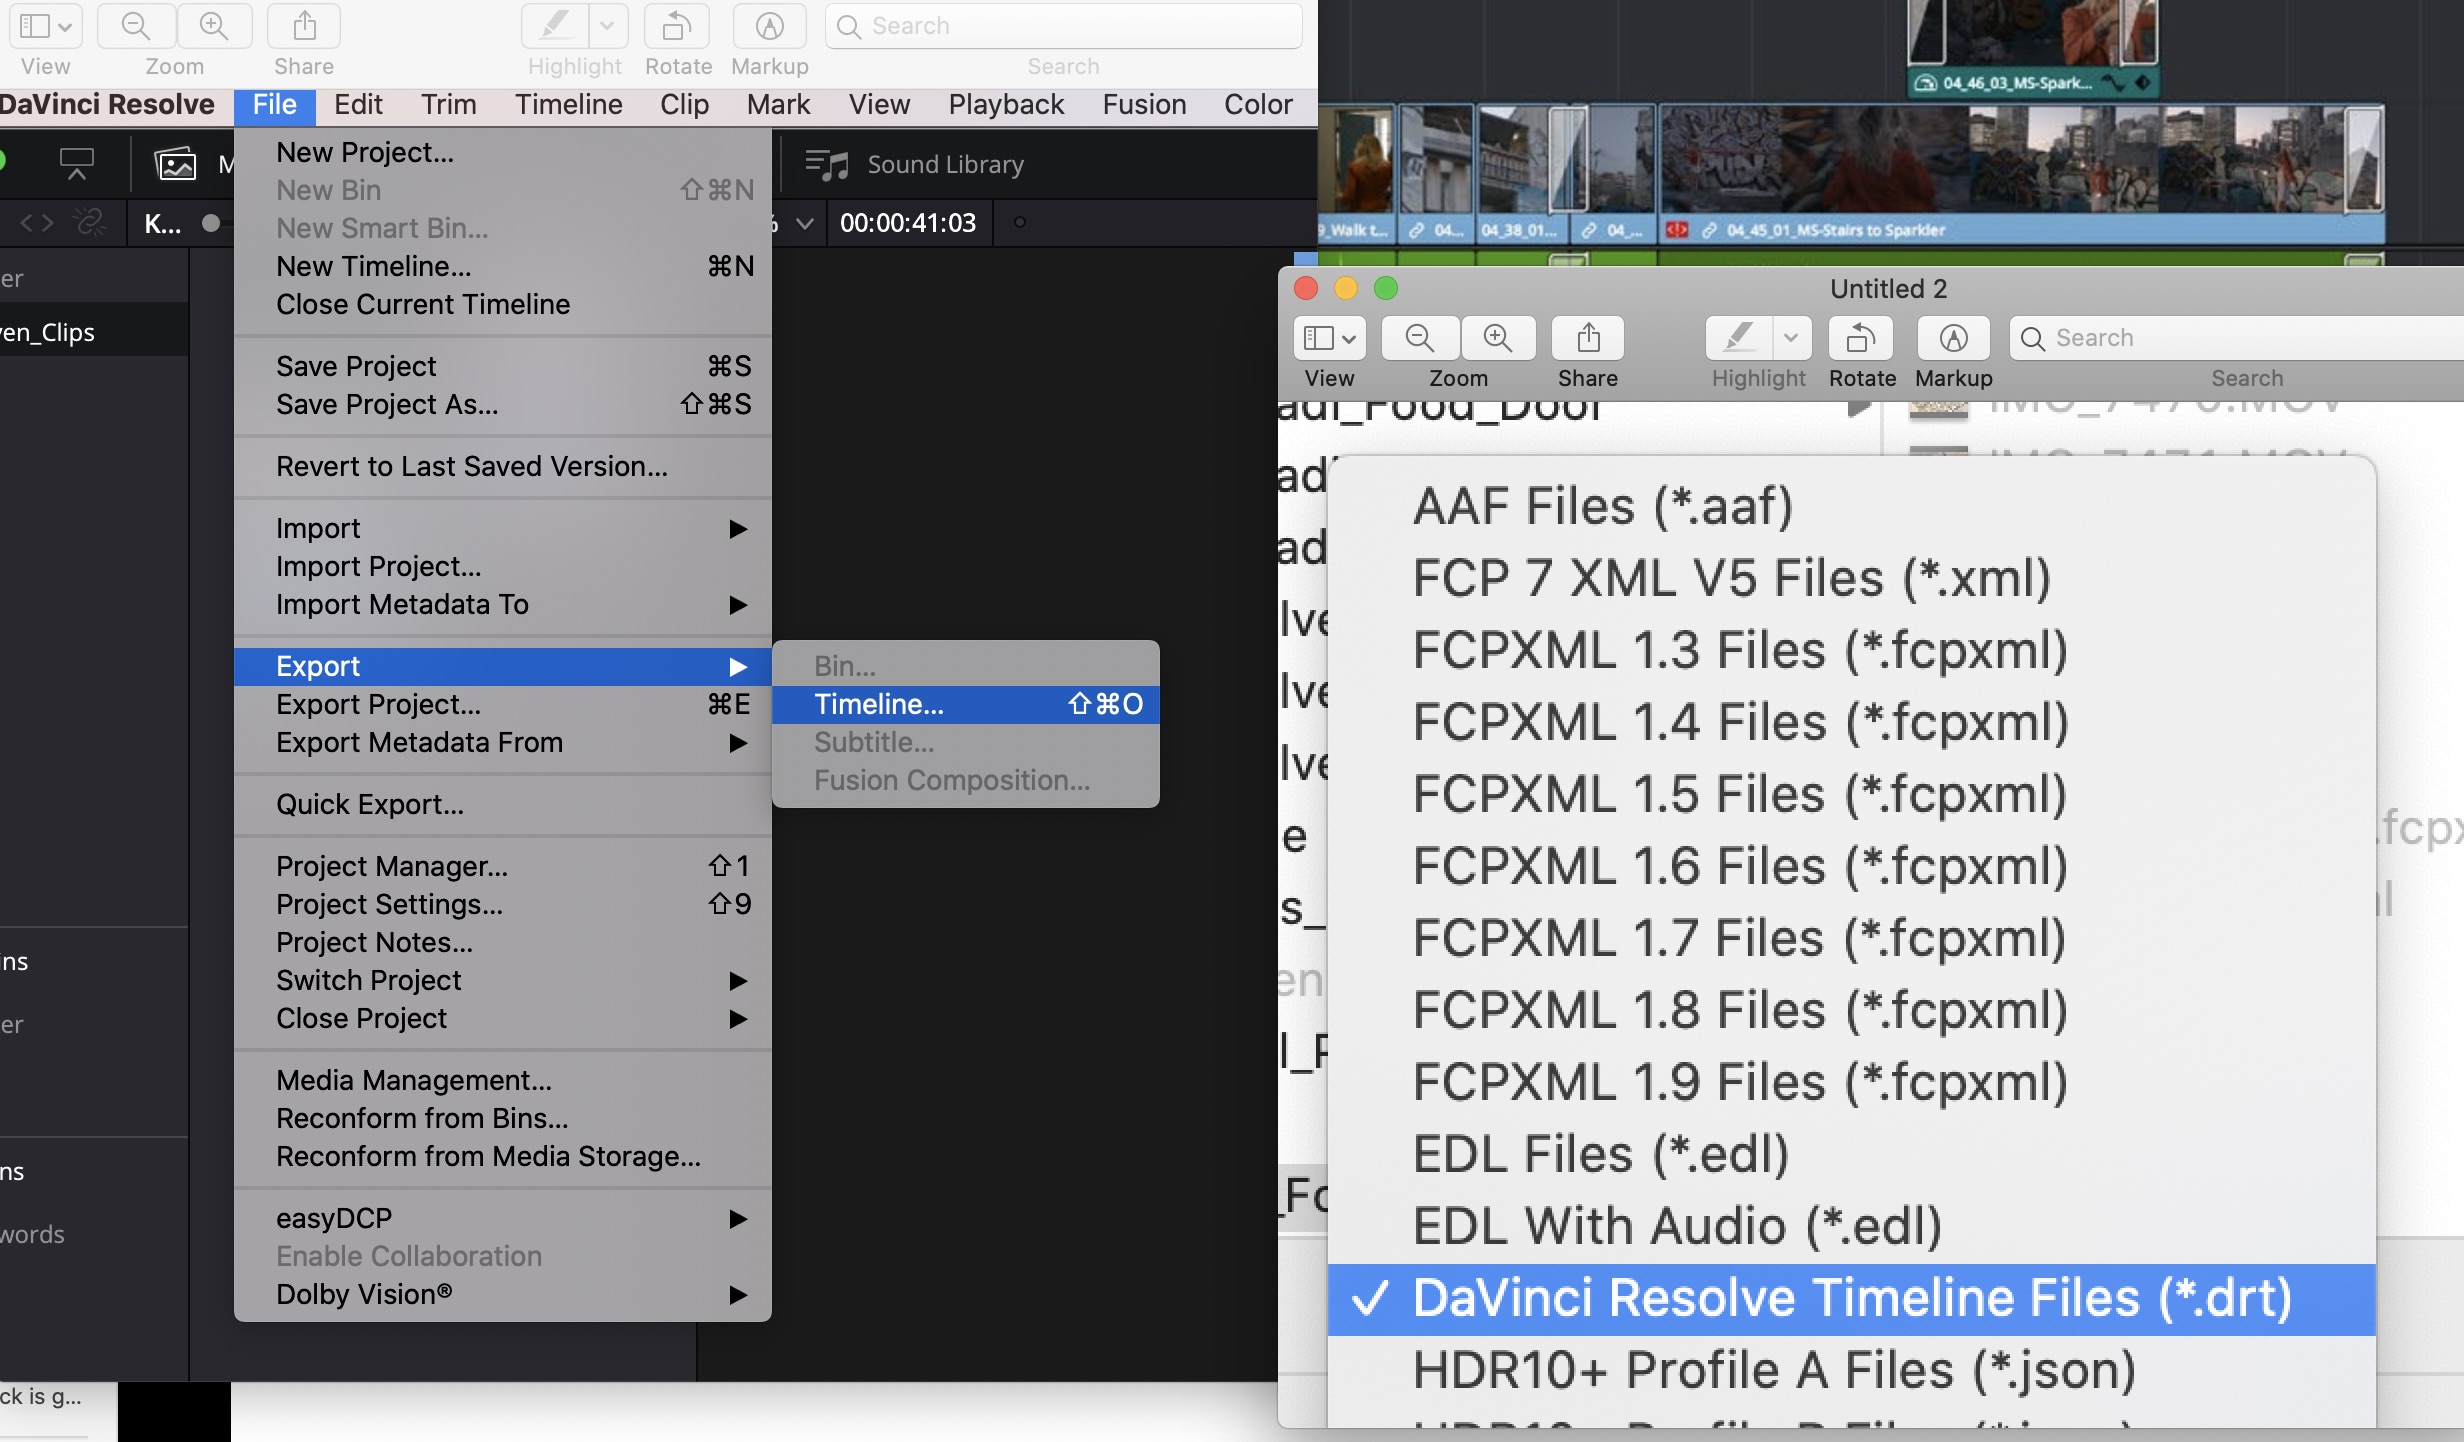Image resolution: width=2464 pixels, height=1442 pixels.
Task: Select EDL Files (*.edl) format
Action: tap(1852, 1154)
